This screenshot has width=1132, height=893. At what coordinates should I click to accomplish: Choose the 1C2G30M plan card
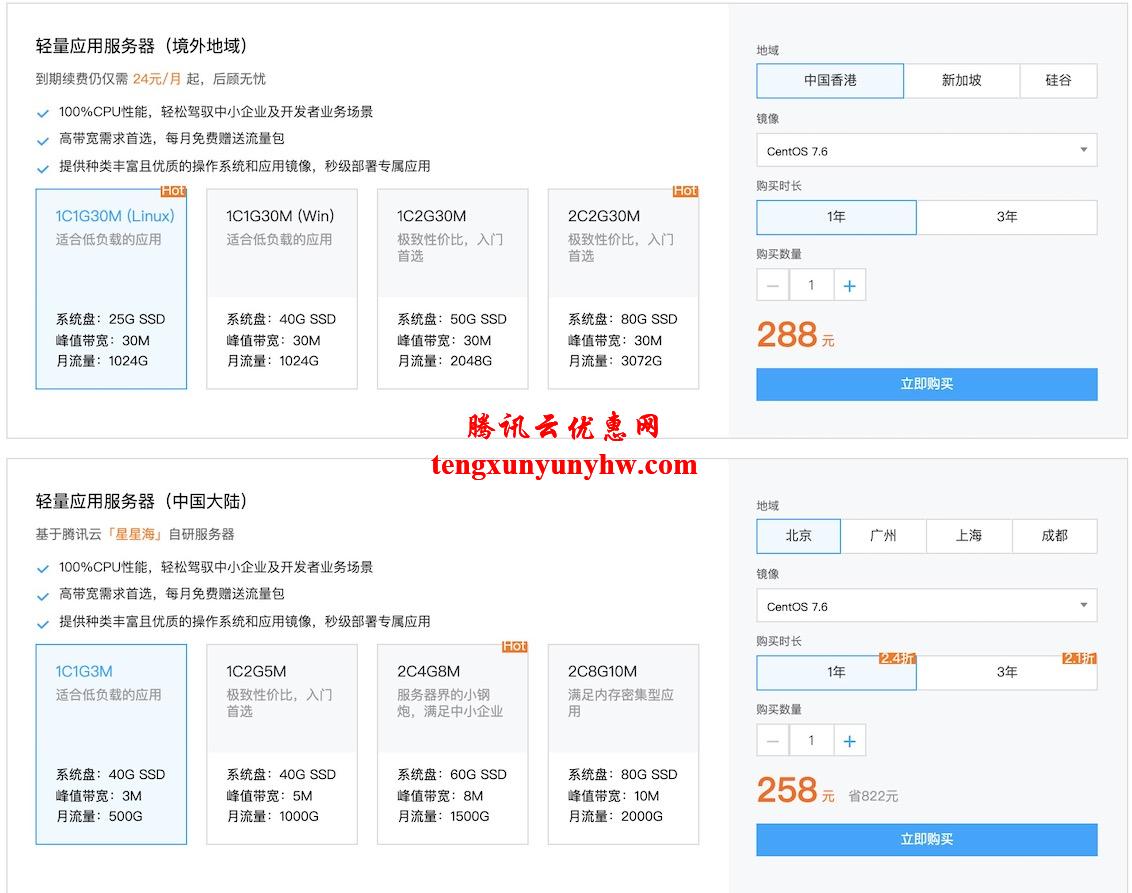point(453,289)
